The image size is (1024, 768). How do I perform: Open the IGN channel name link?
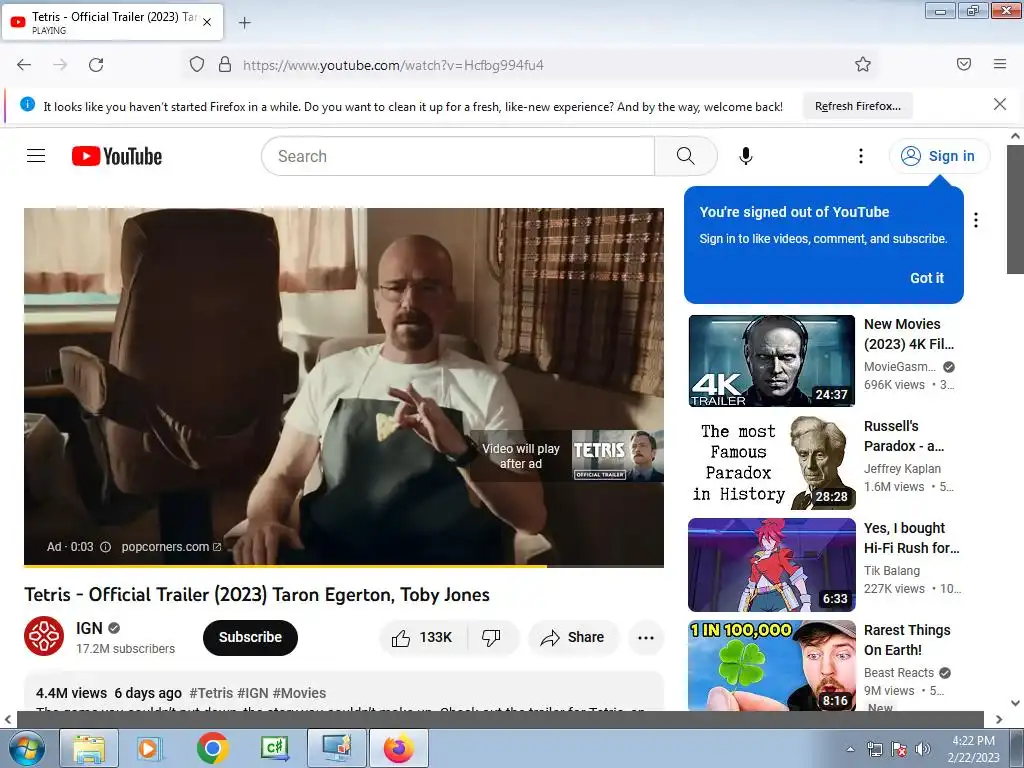click(x=89, y=628)
